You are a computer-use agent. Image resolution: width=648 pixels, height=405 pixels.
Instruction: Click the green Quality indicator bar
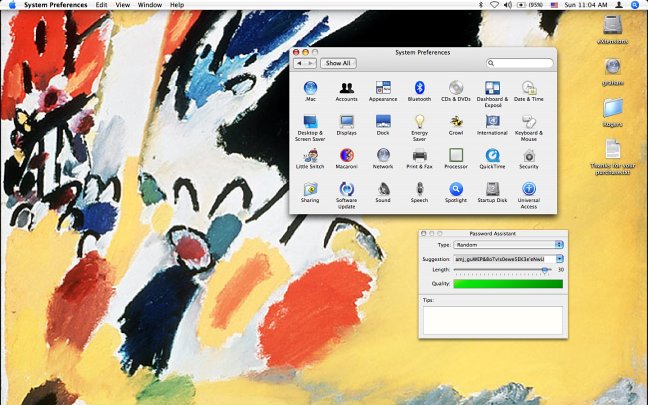pyautogui.click(x=508, y=284)
